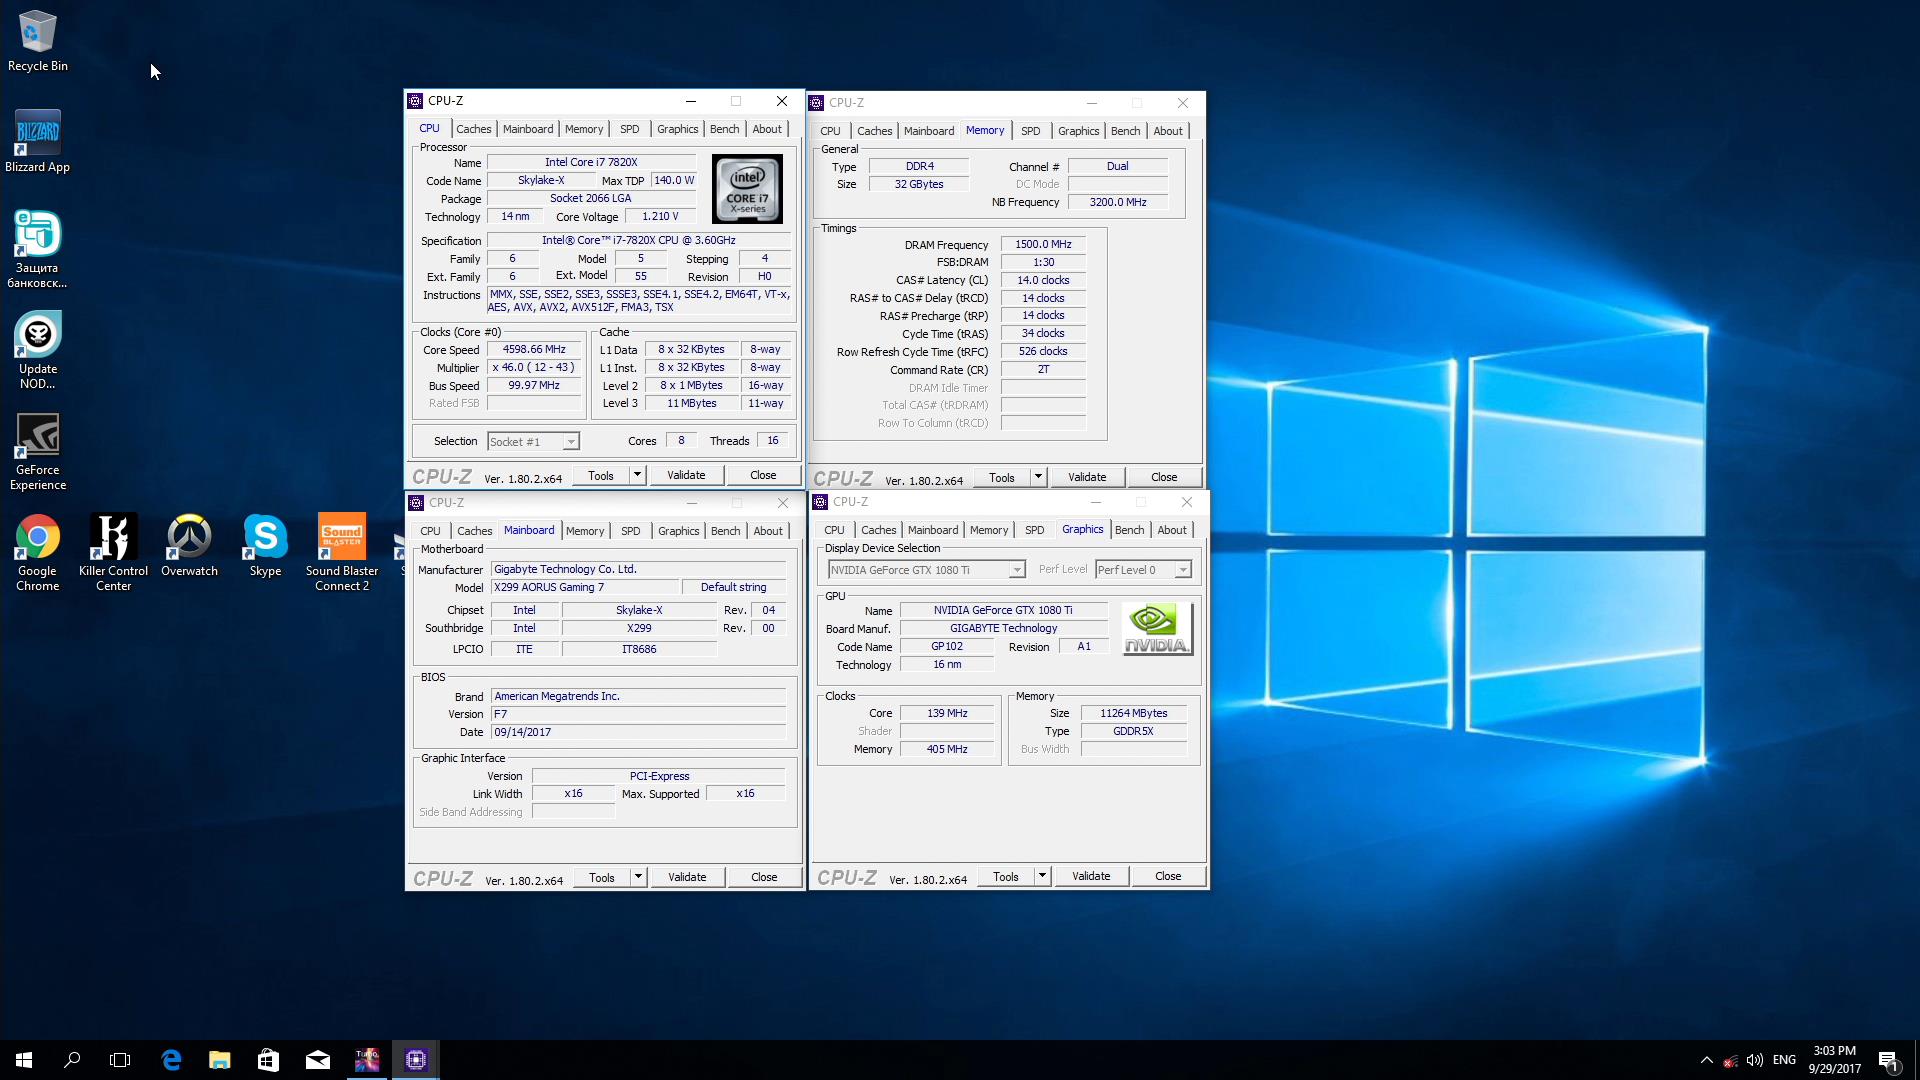Viewport: 1920px width, 1080px height.
Task: Click the taskbar clock and date
Action: tap(1834, 1060)
